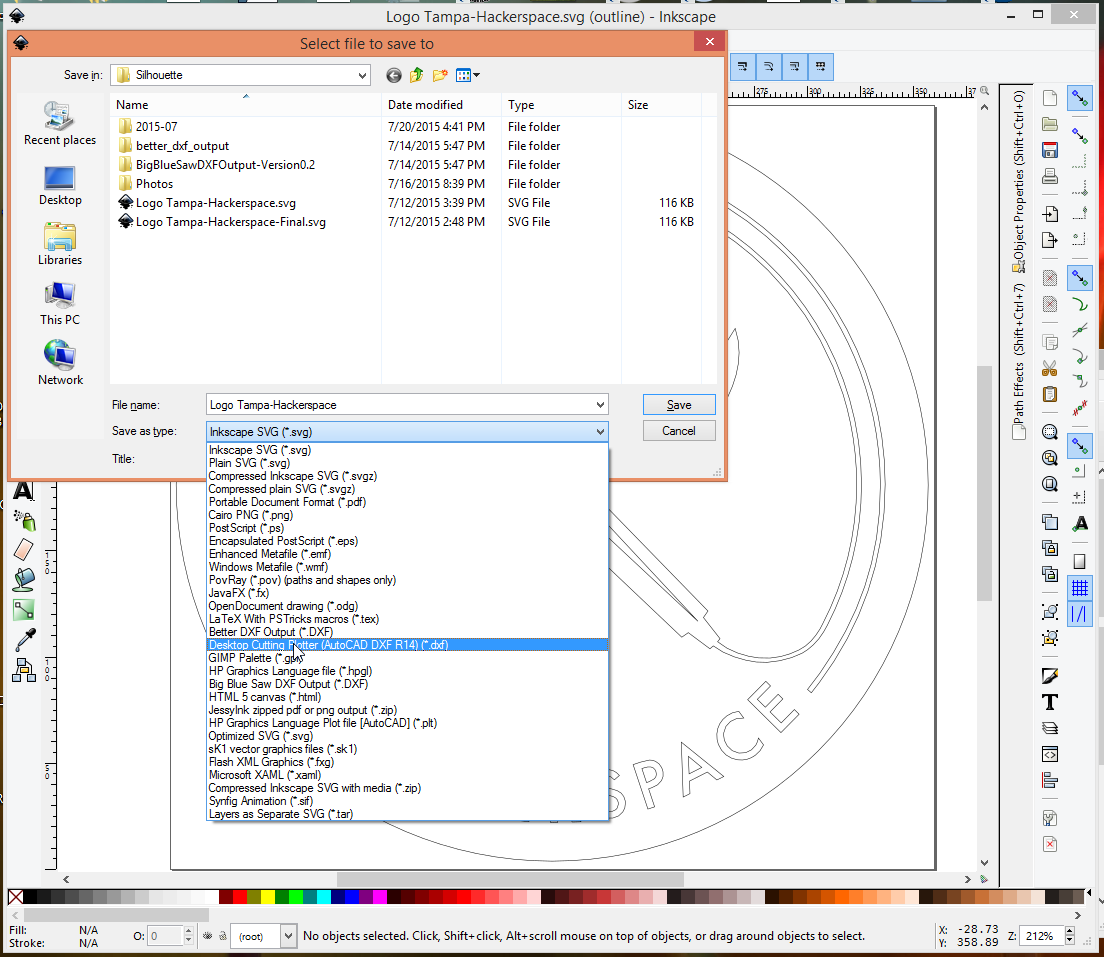This screenshot has height=957, width=1104.
Task: Create a new folder in the save dialog
Action: click(440, 75)
